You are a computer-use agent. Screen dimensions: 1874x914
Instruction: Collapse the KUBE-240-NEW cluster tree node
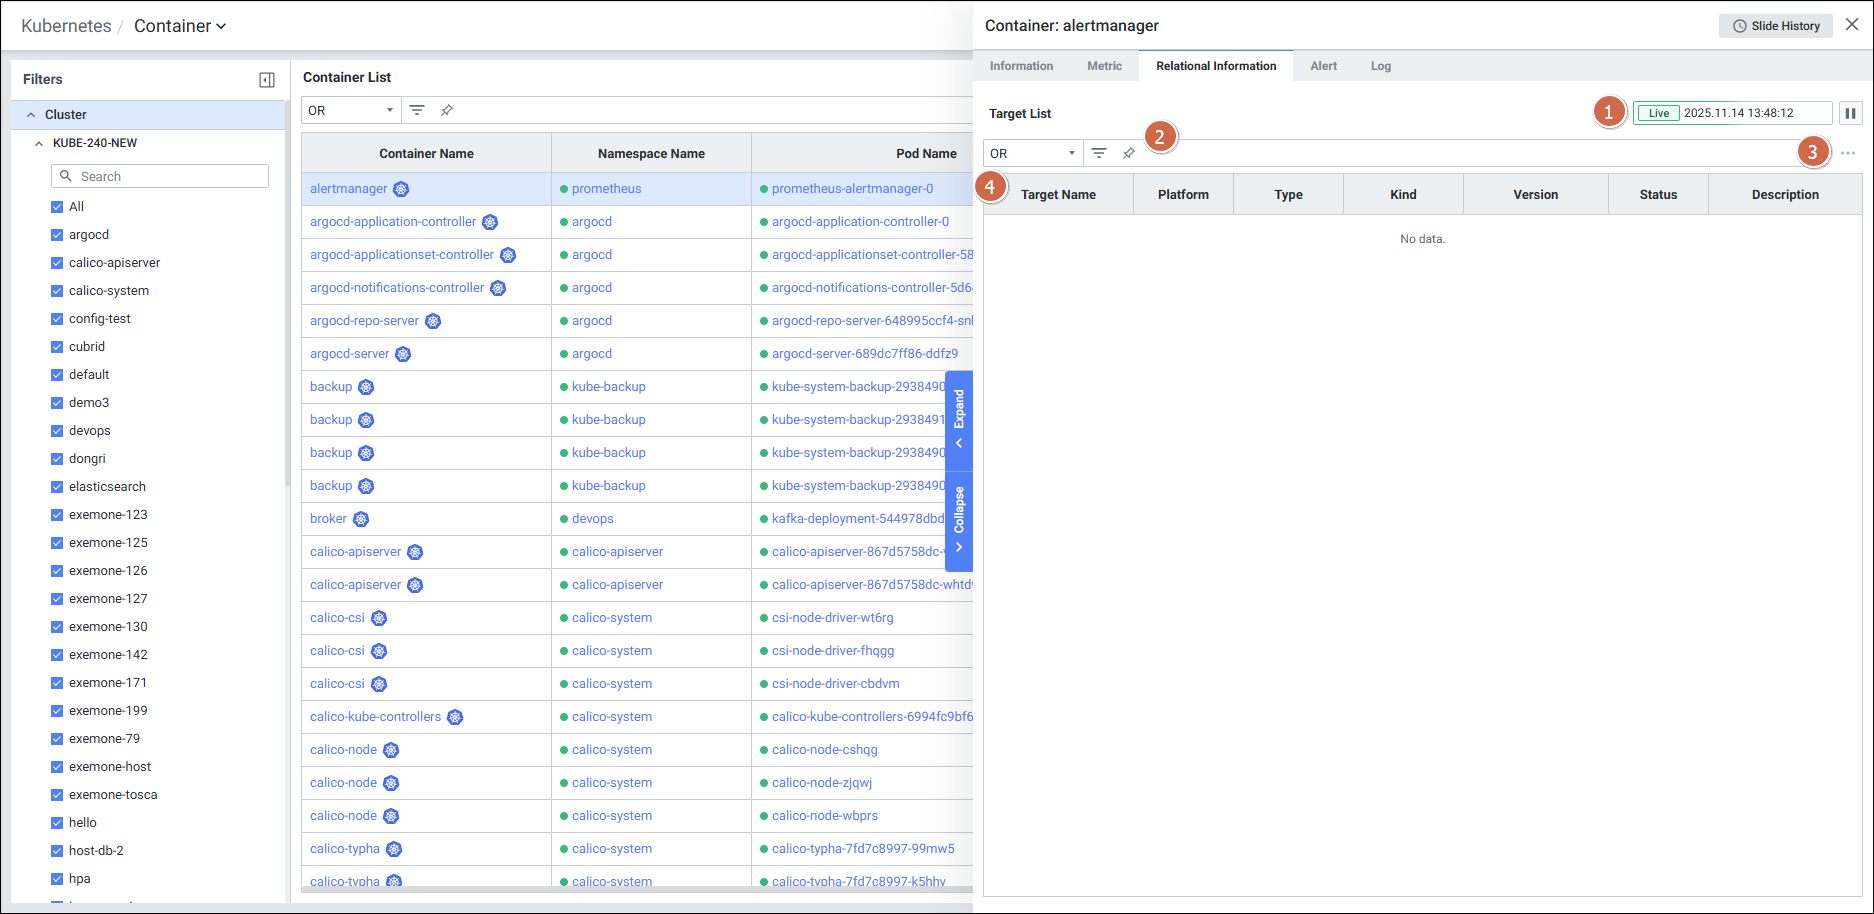[x=39, y=143]
